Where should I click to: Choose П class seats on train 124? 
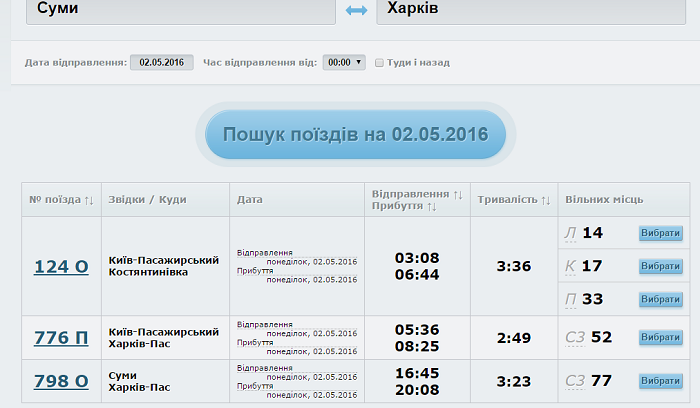click(x=660, y=299)
